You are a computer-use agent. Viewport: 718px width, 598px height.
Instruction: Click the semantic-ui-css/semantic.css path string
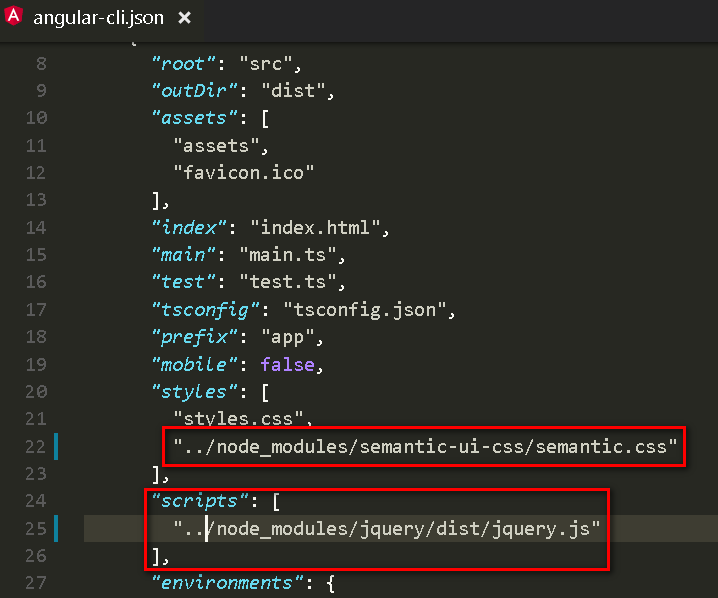click(x=425, y=446)
